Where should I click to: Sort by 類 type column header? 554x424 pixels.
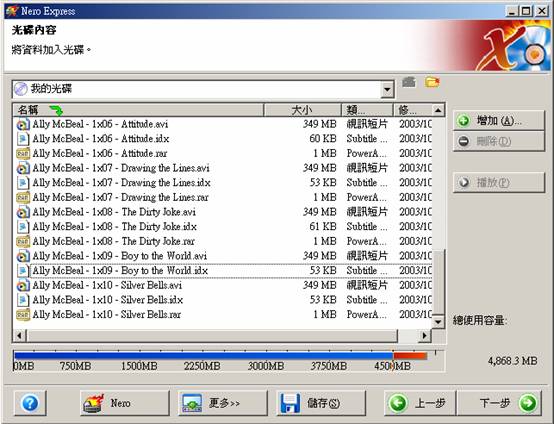pyautogui.click(x=367, y=110)
